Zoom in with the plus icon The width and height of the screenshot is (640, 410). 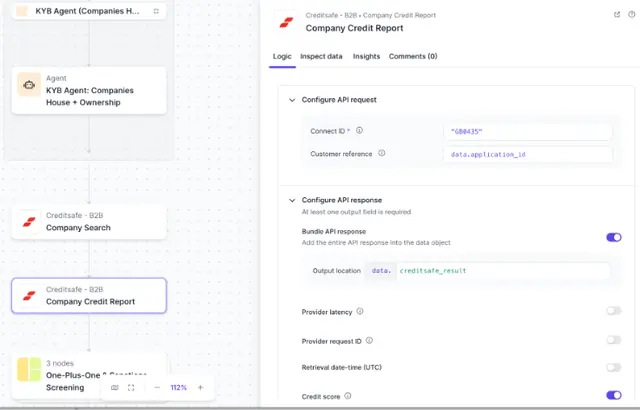click(200, 388)
